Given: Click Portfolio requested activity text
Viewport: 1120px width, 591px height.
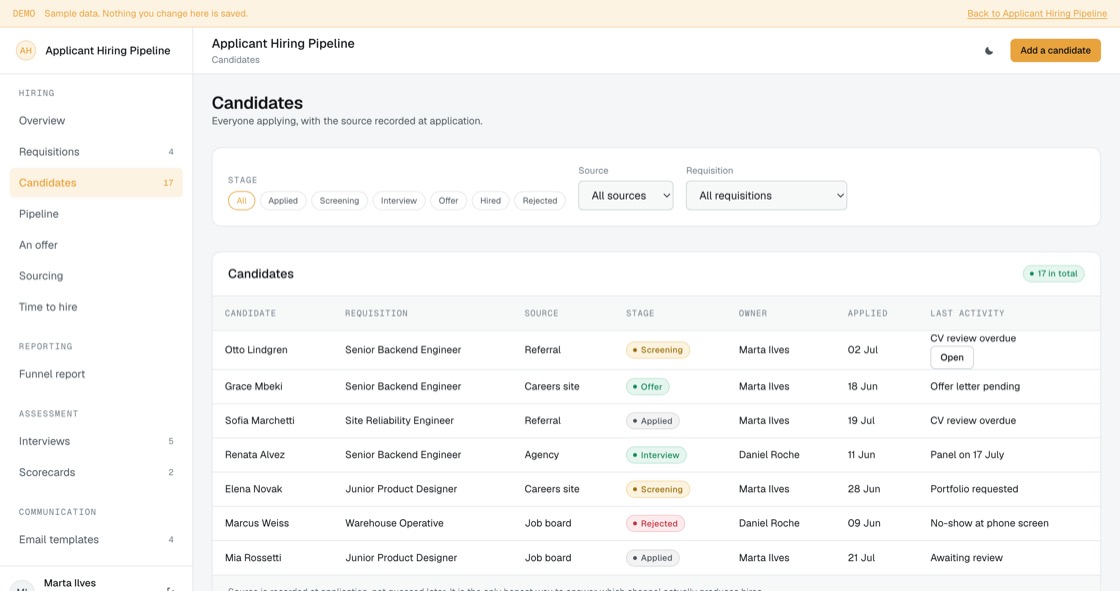Looking at the screenshot, I should 974,490.
